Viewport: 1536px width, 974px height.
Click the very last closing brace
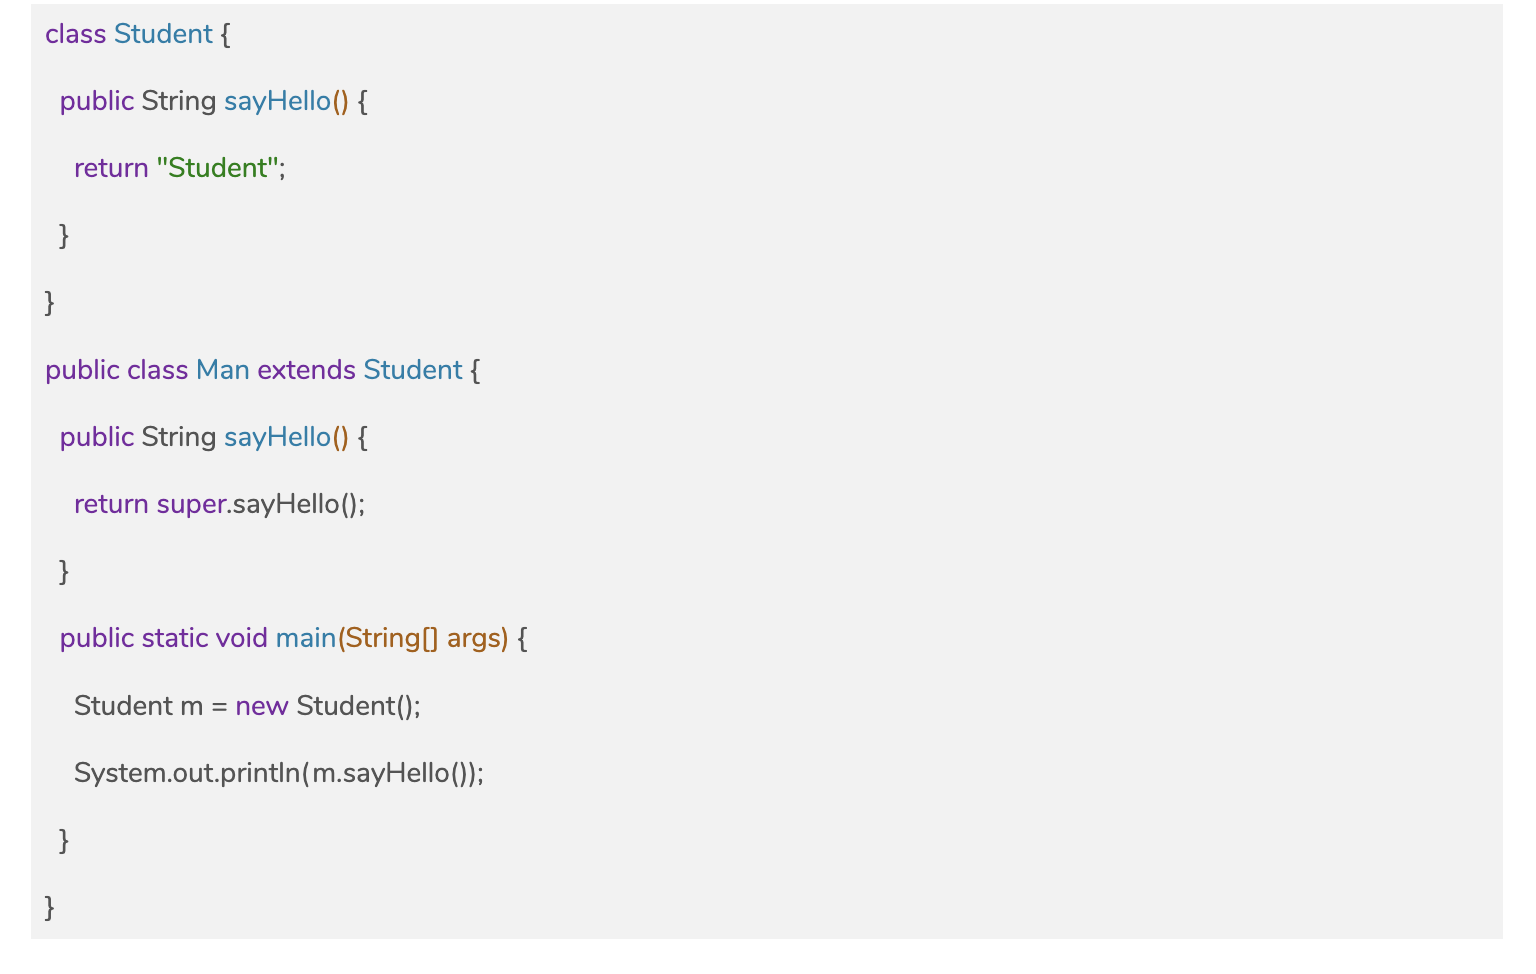tap(50, 907)
